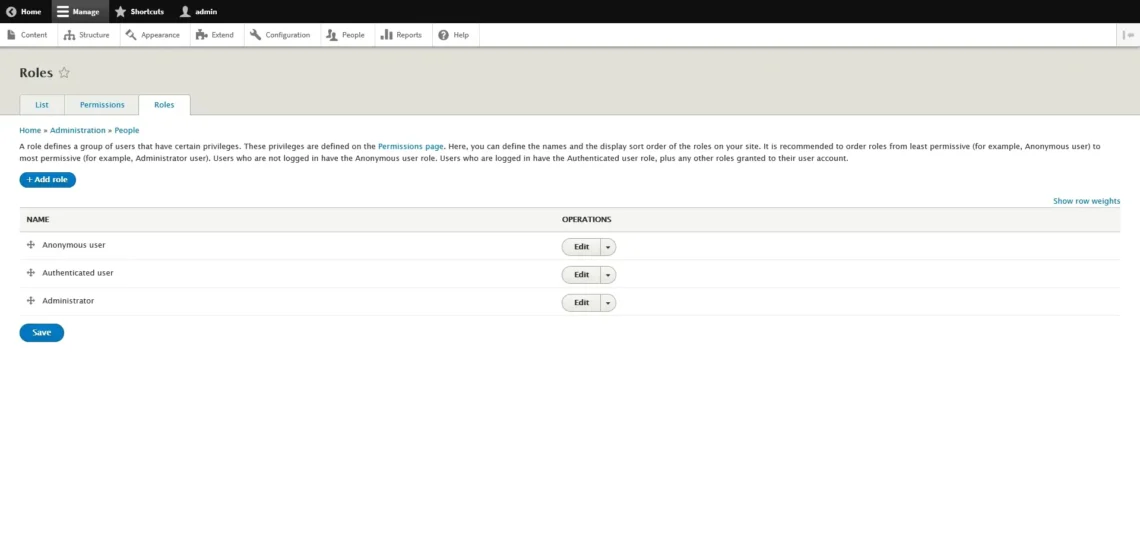The width and height of the screenshot is (1140, 554).
Task: Add Roles page to shortcuts star
Action: tap(64, 73)
